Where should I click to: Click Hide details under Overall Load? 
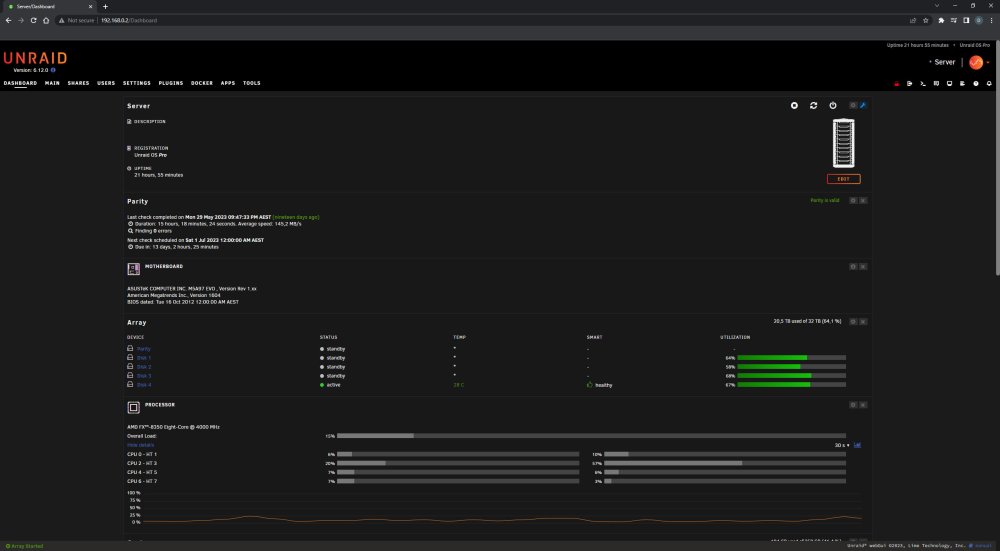click(140, 445)
